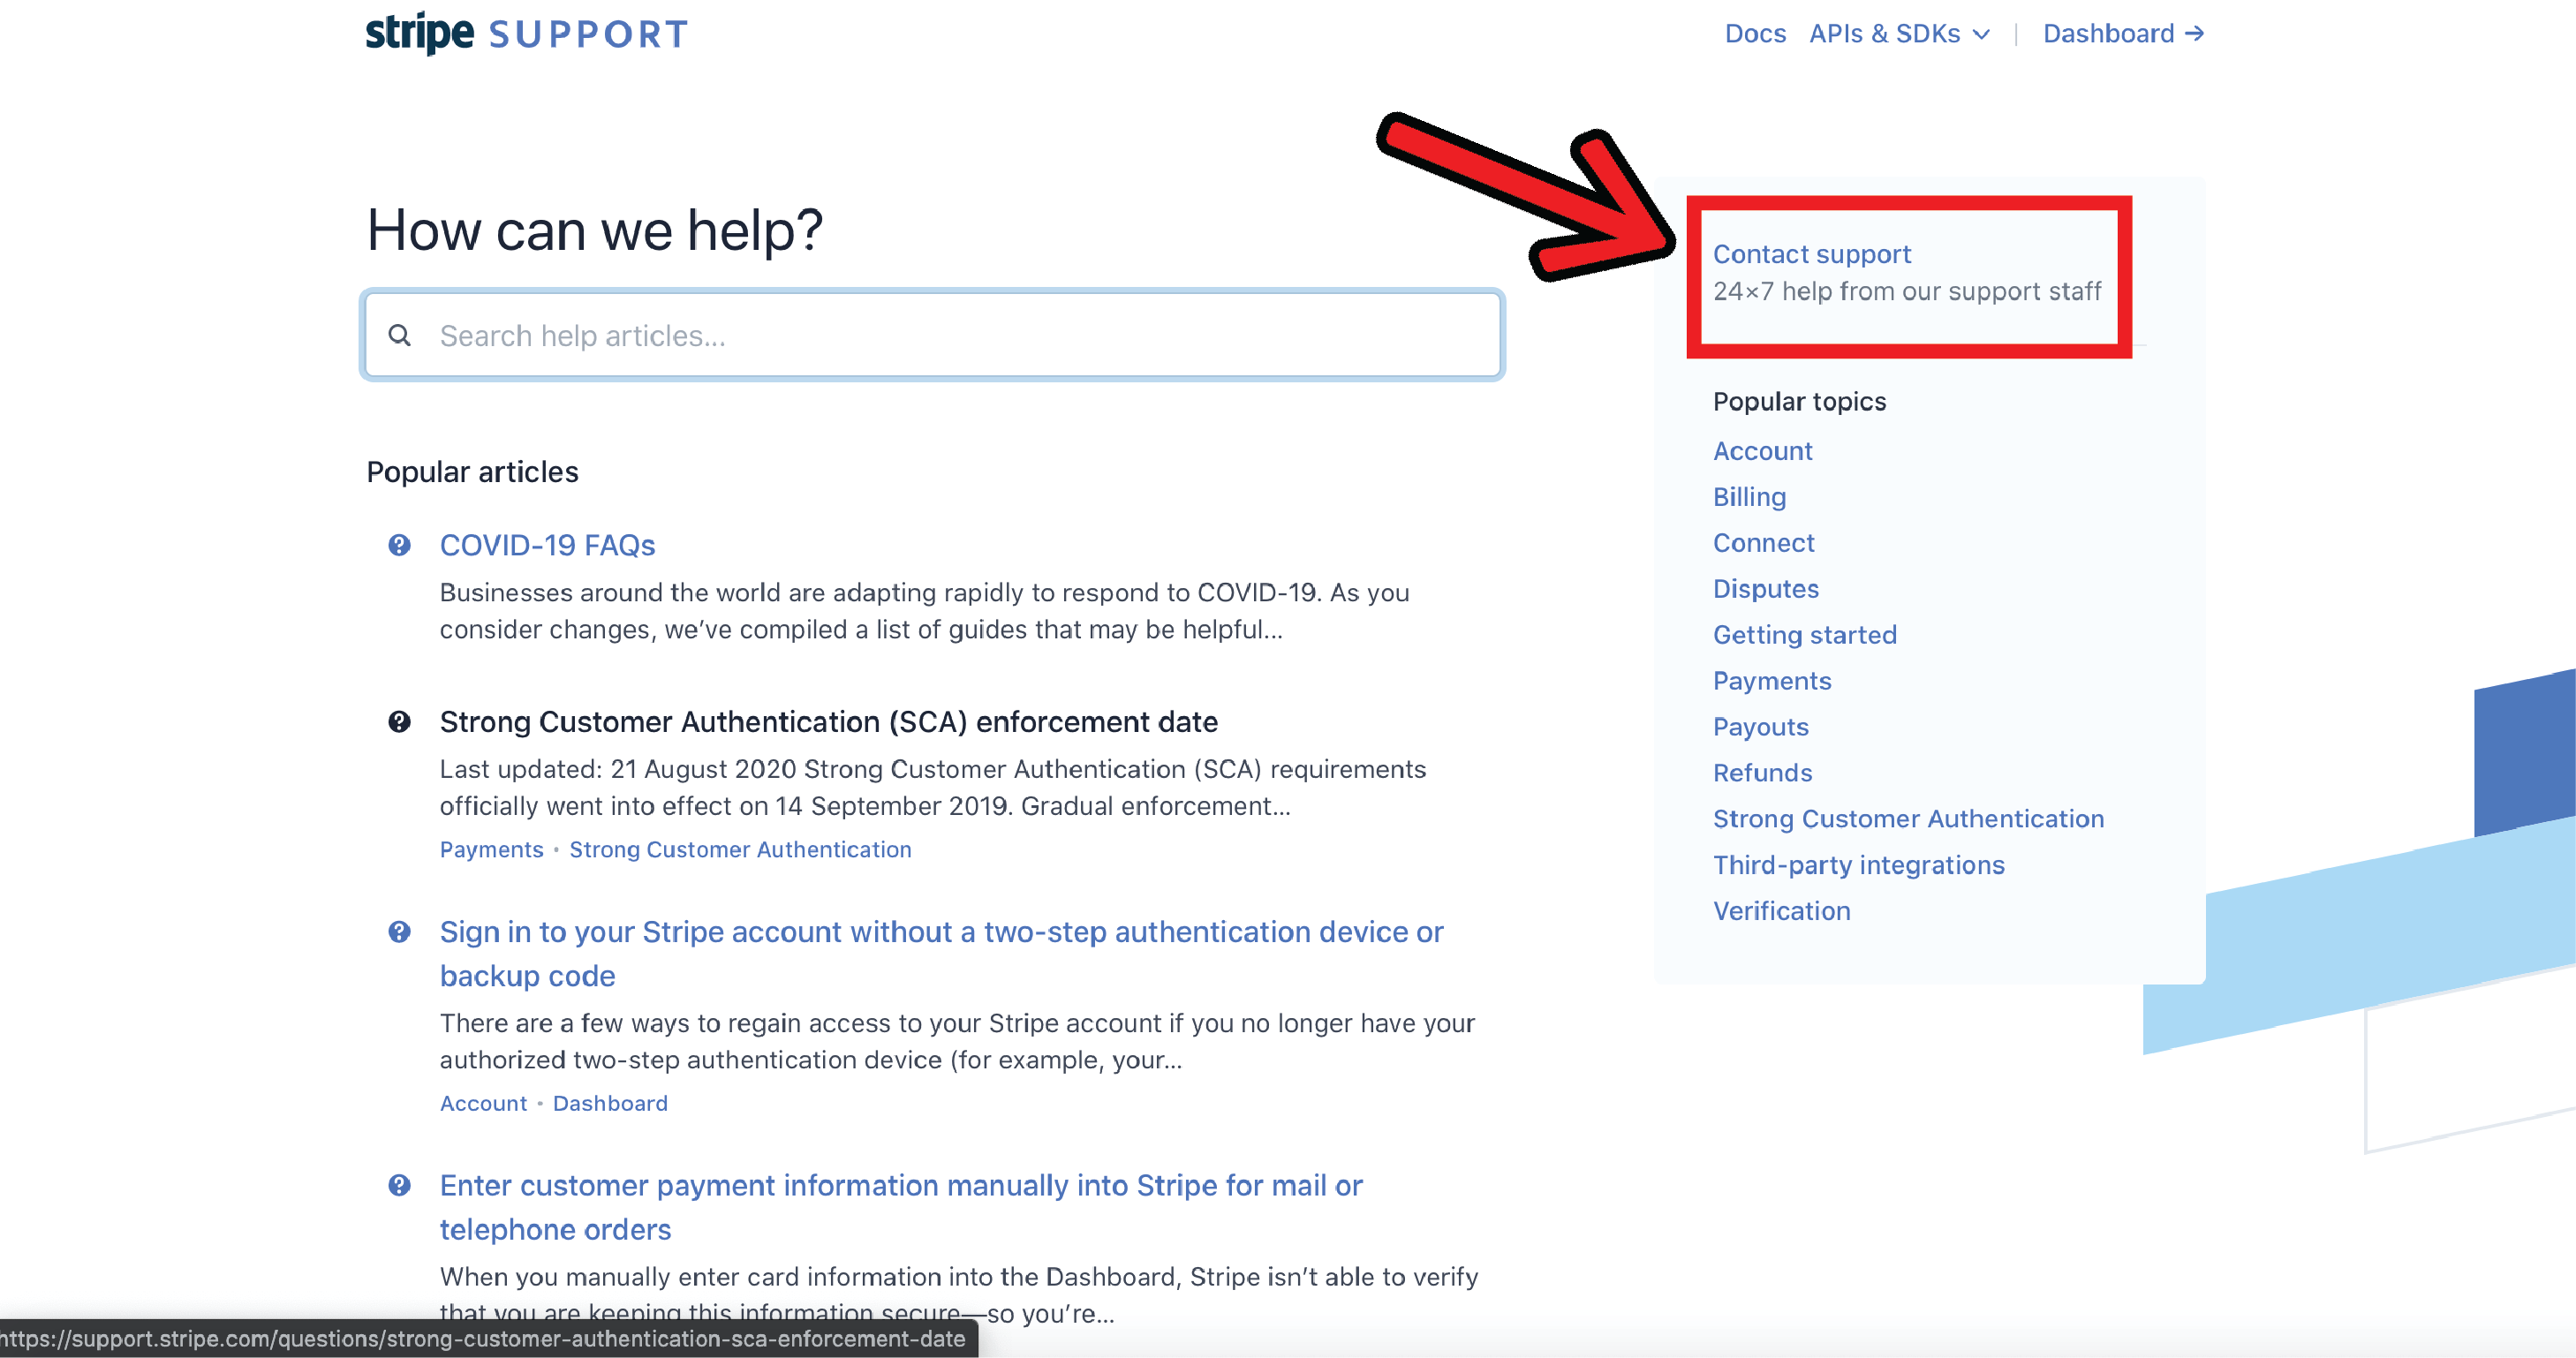Click the sign-in help question mark icon
This screenshot has width=2576, height=1358.
coord(398,932)
